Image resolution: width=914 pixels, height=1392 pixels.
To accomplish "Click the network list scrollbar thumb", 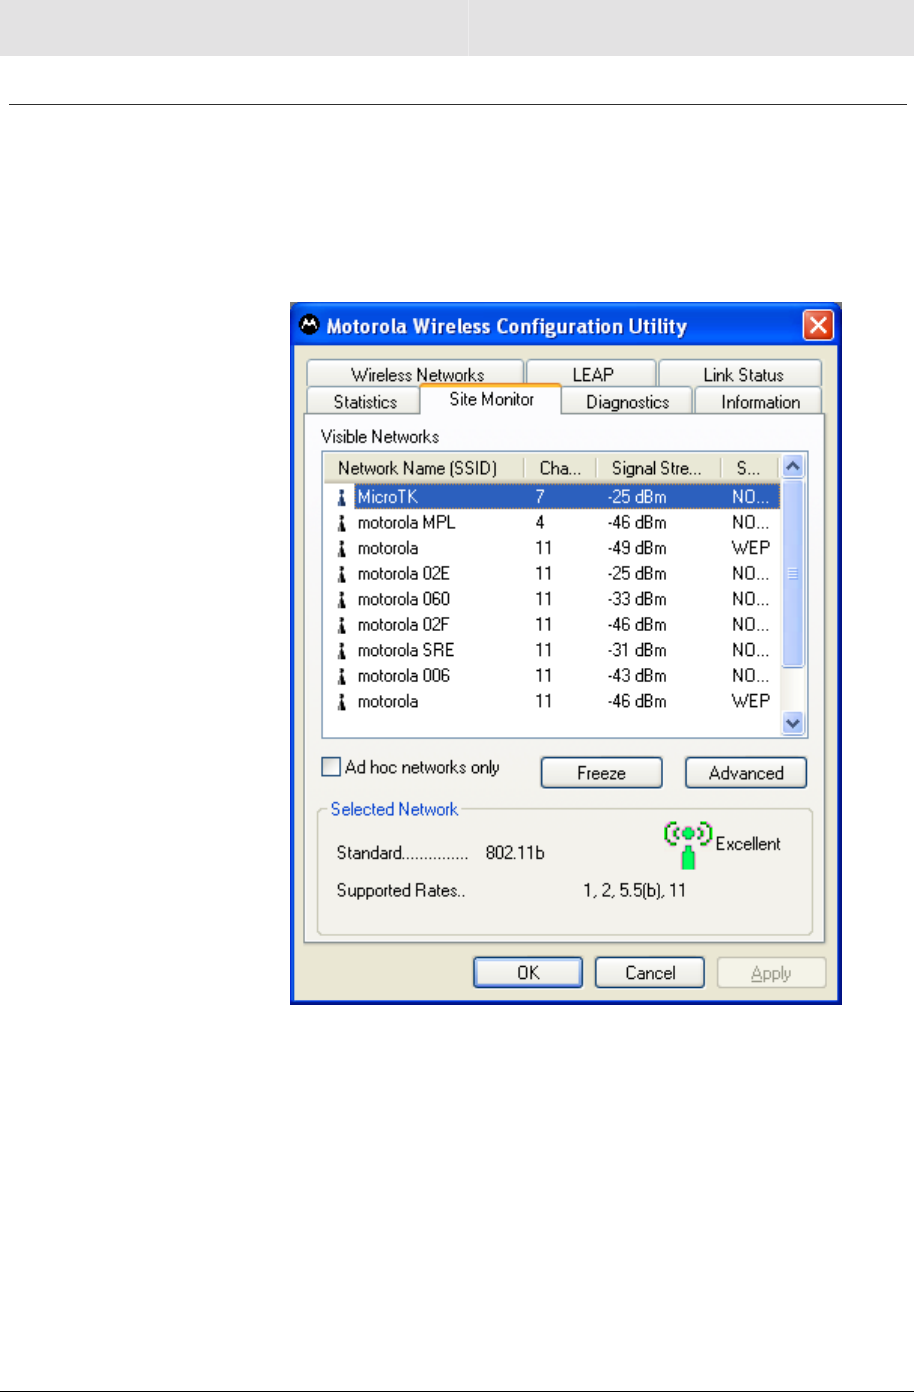I will tap(793, 573).
